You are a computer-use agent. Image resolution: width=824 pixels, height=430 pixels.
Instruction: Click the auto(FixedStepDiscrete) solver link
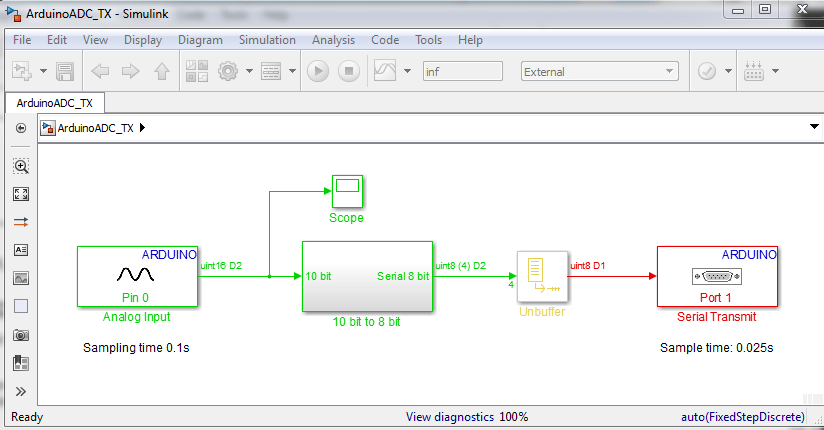point(743,417)
